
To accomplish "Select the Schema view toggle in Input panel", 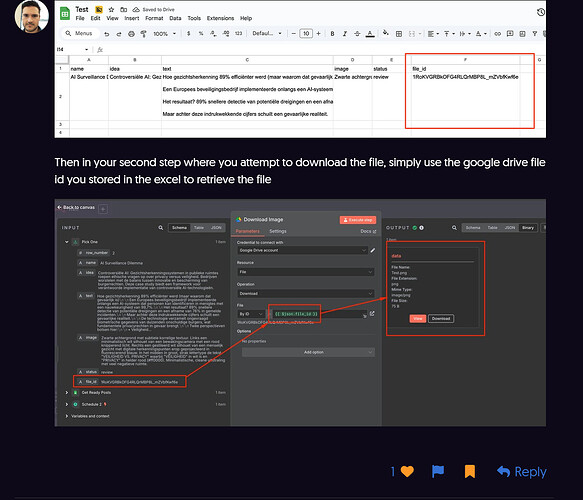I will 179,228.
